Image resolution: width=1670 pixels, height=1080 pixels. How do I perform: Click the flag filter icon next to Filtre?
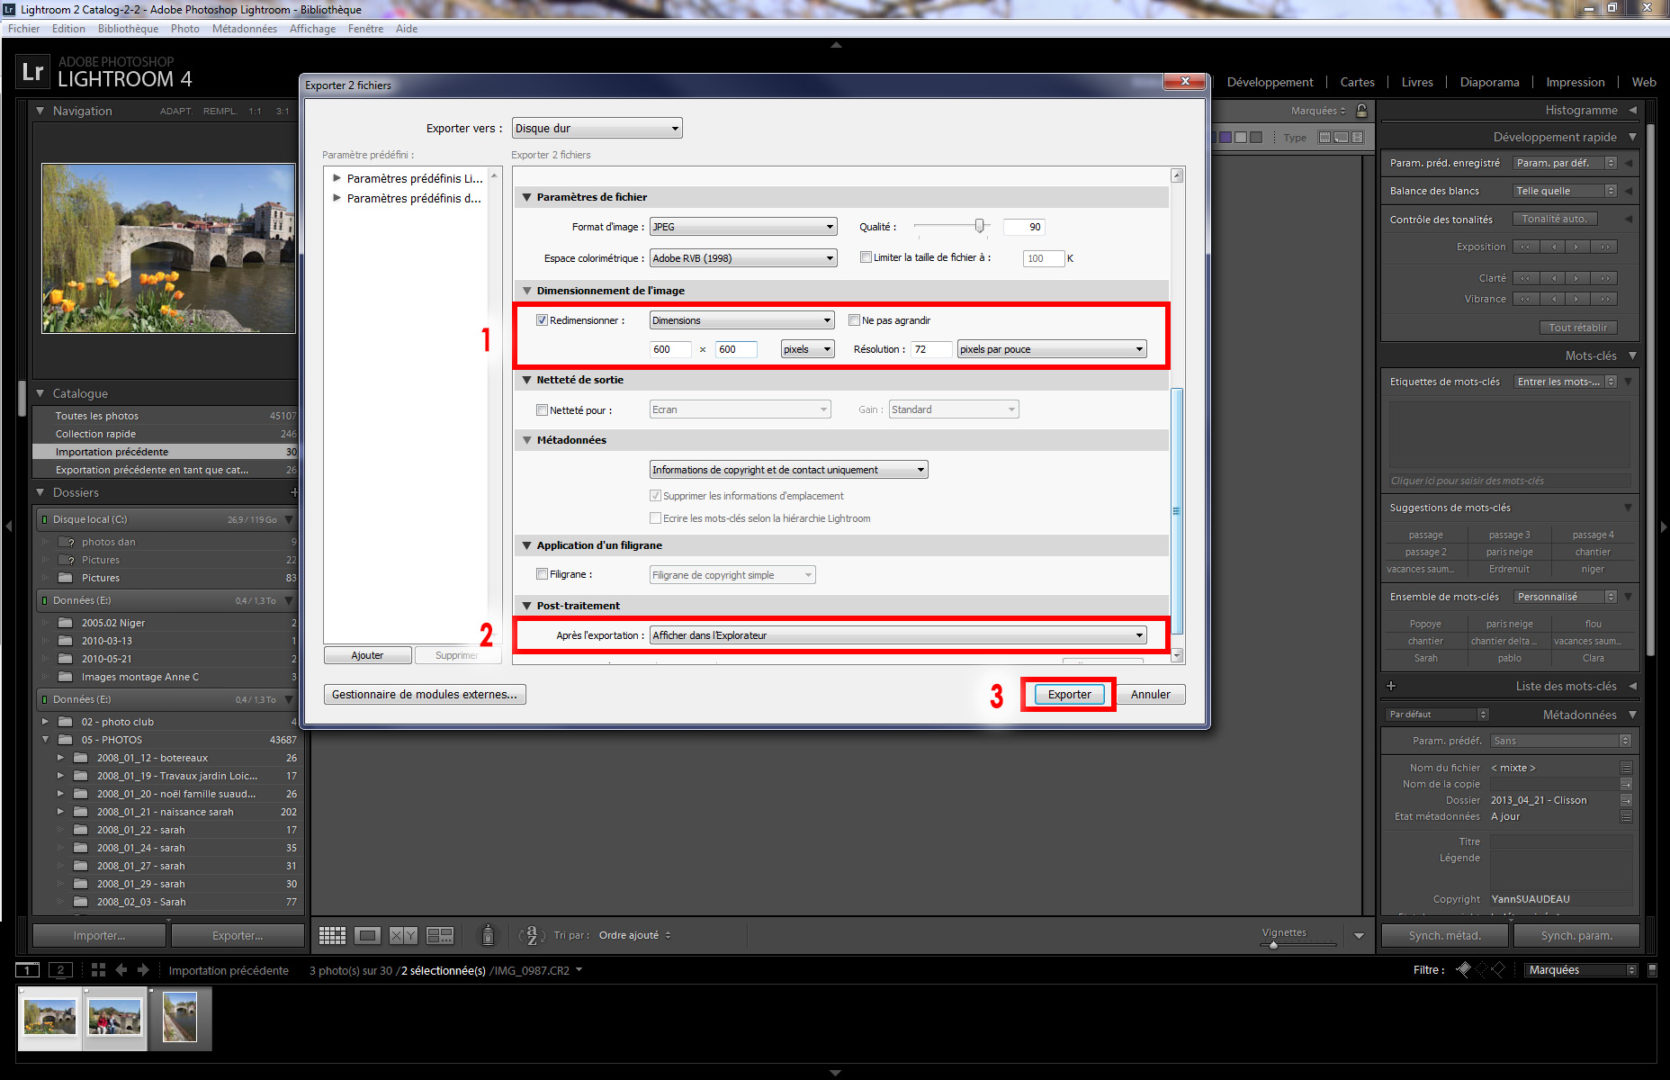1464,970
